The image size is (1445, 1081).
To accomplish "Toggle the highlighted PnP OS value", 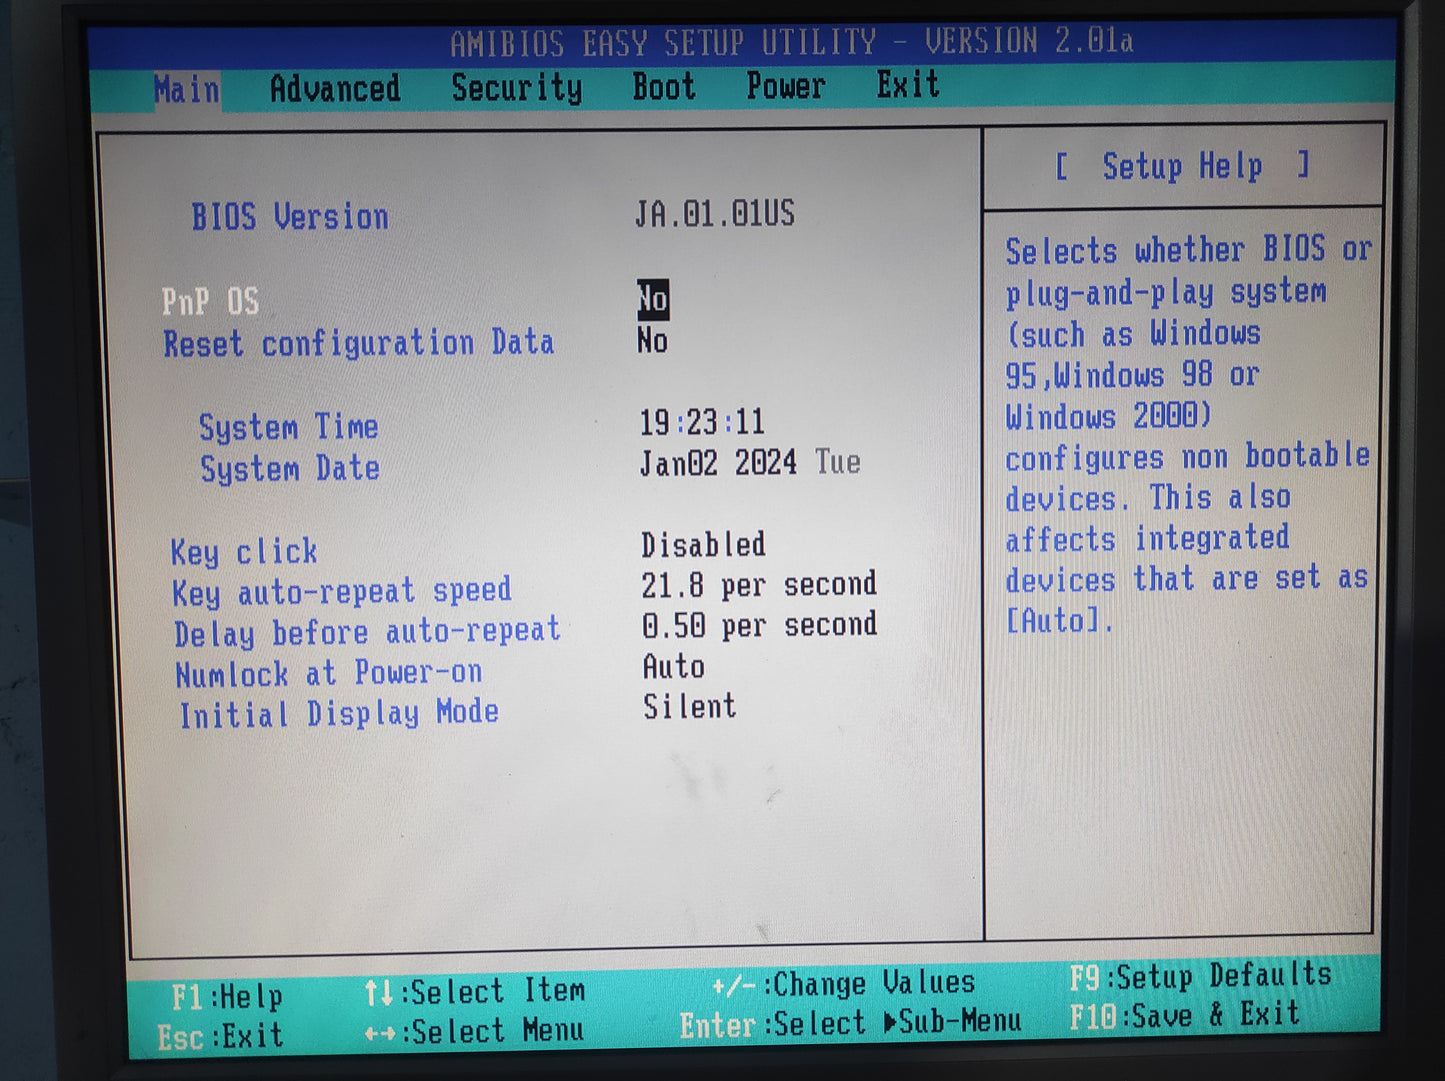I will (653, 299).
